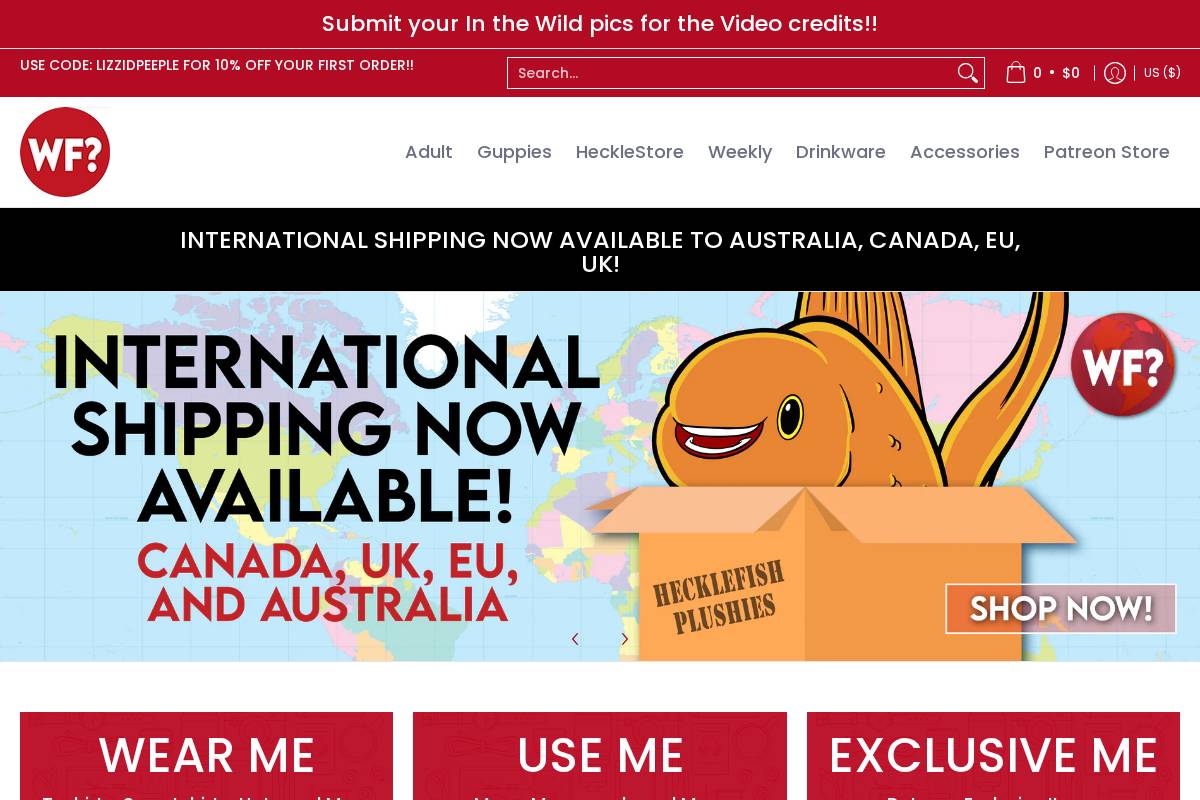Open the HeckleStore menu item
The image size is (1200, 800).
click(630, 152)
